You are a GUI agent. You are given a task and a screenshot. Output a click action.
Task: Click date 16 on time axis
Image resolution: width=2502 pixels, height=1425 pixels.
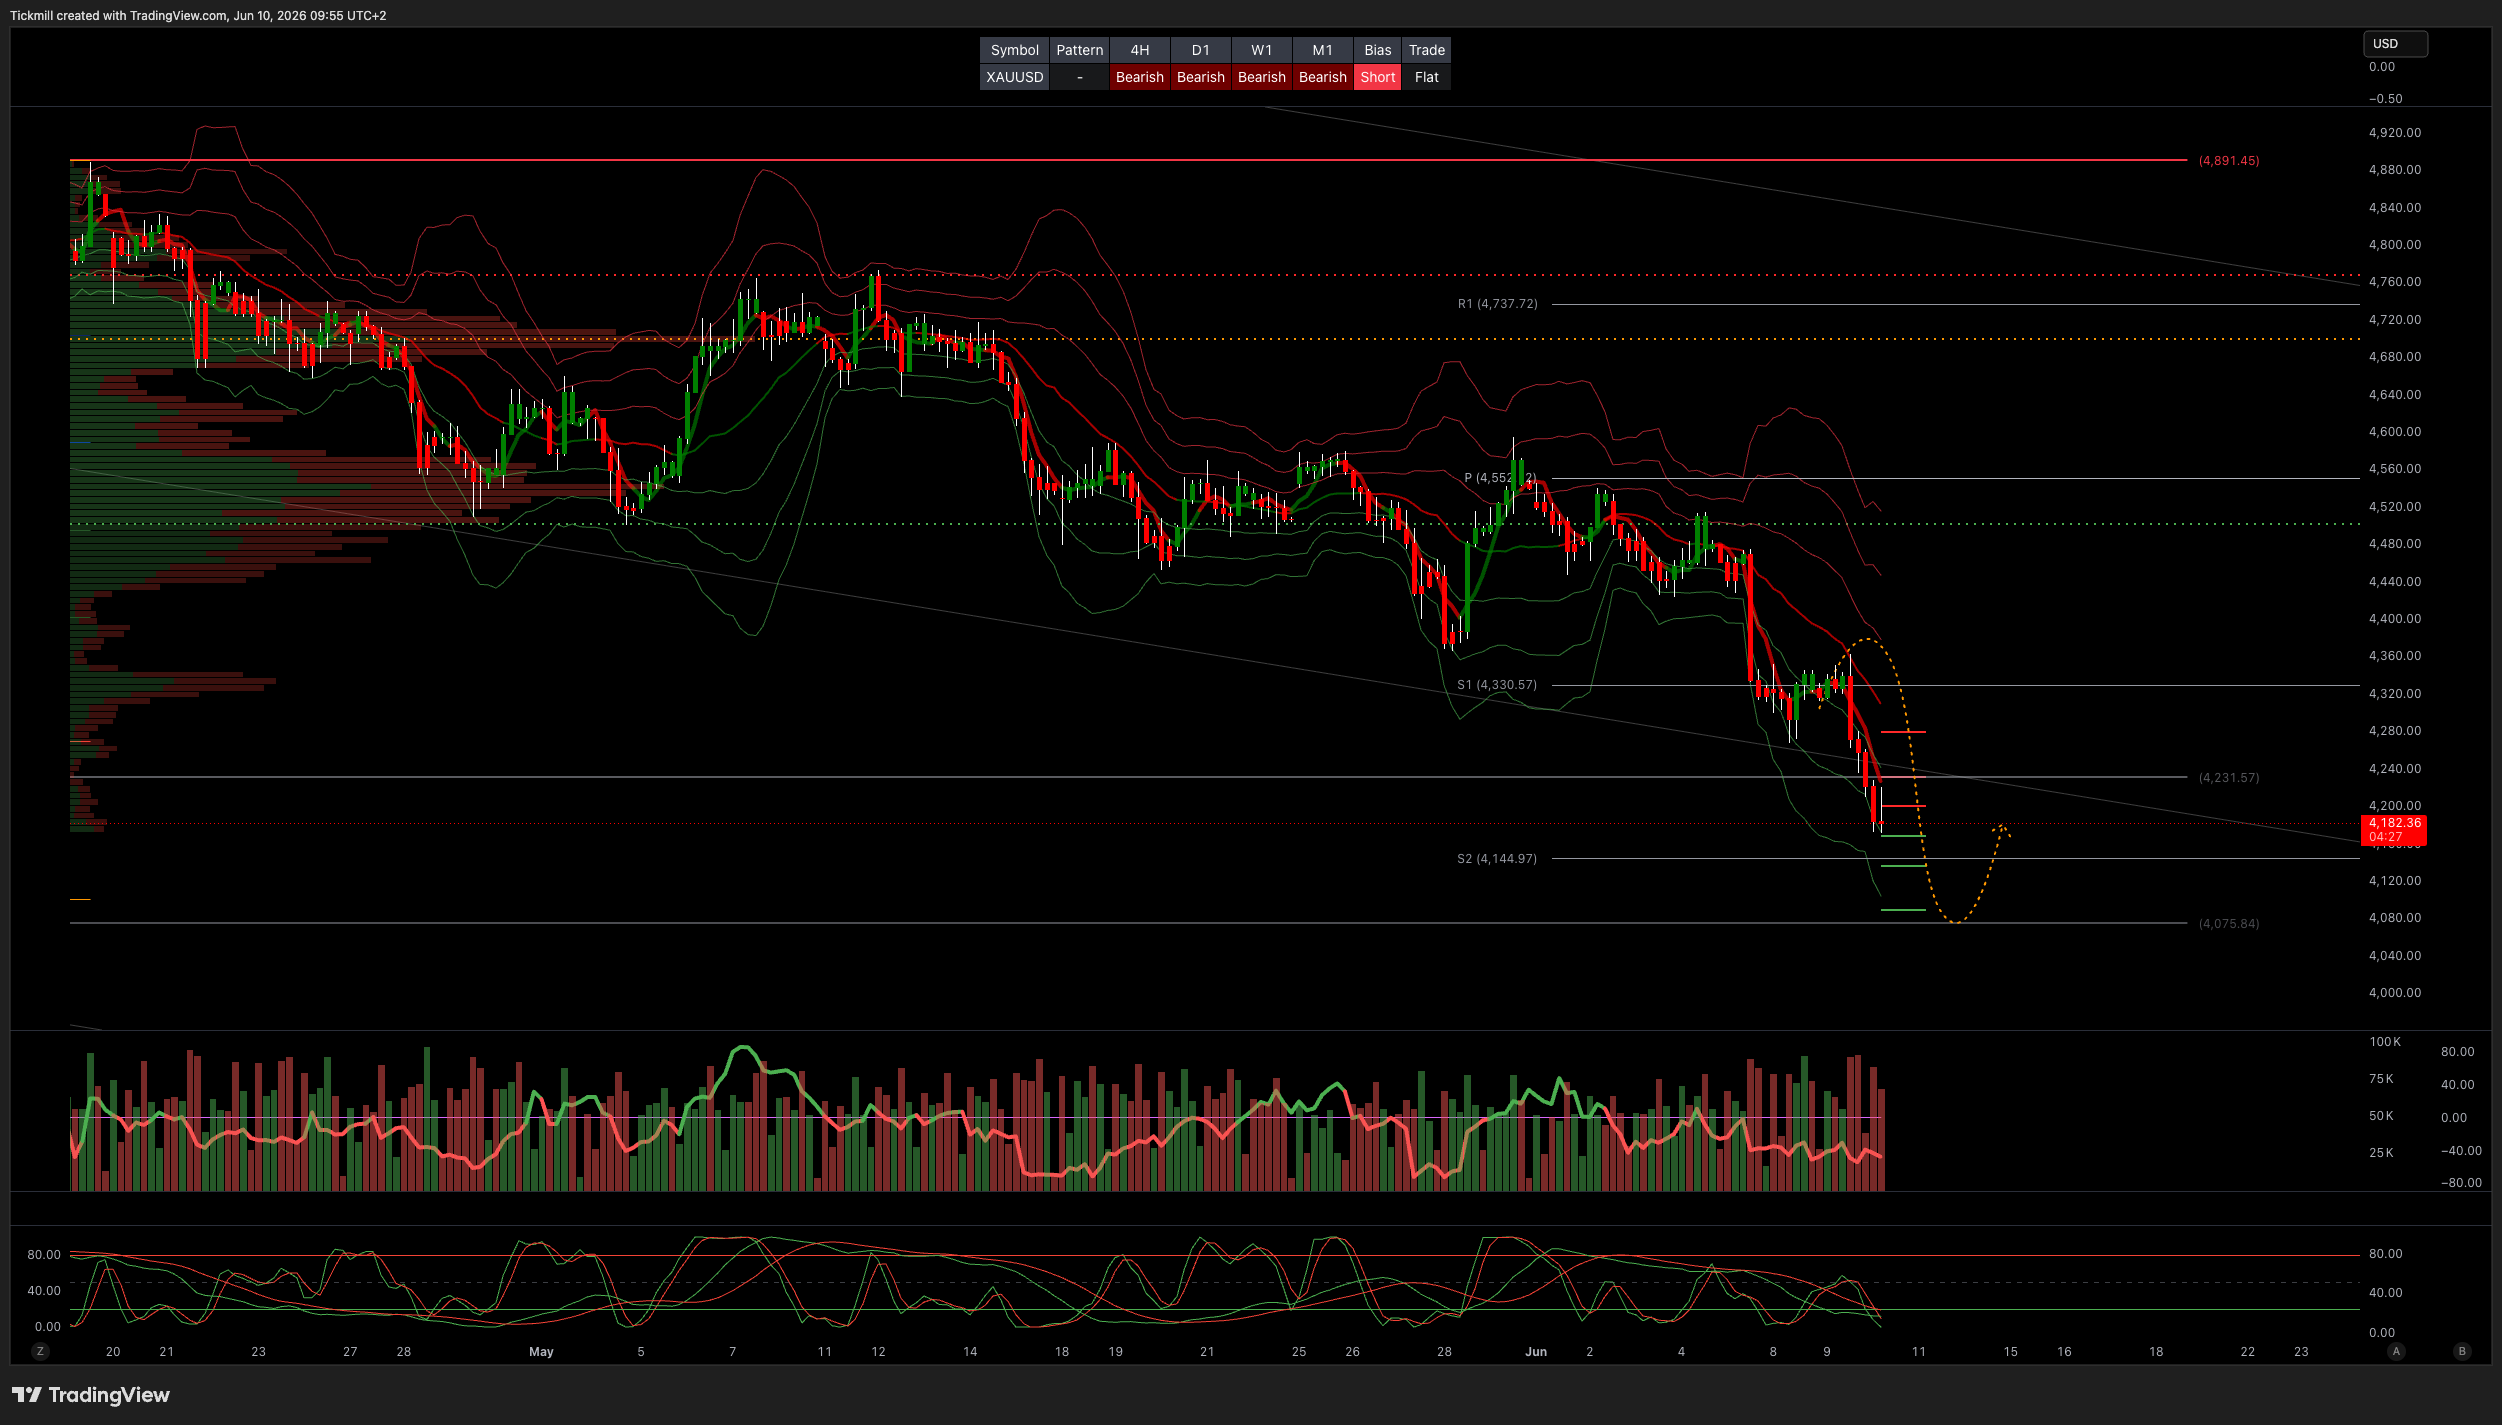click(2064, 1351)
